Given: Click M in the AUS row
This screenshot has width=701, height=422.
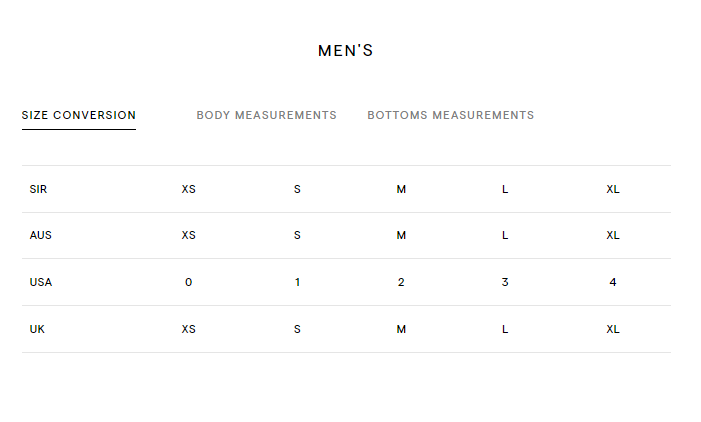Looking at the screenshot, I should coord(401,235).
